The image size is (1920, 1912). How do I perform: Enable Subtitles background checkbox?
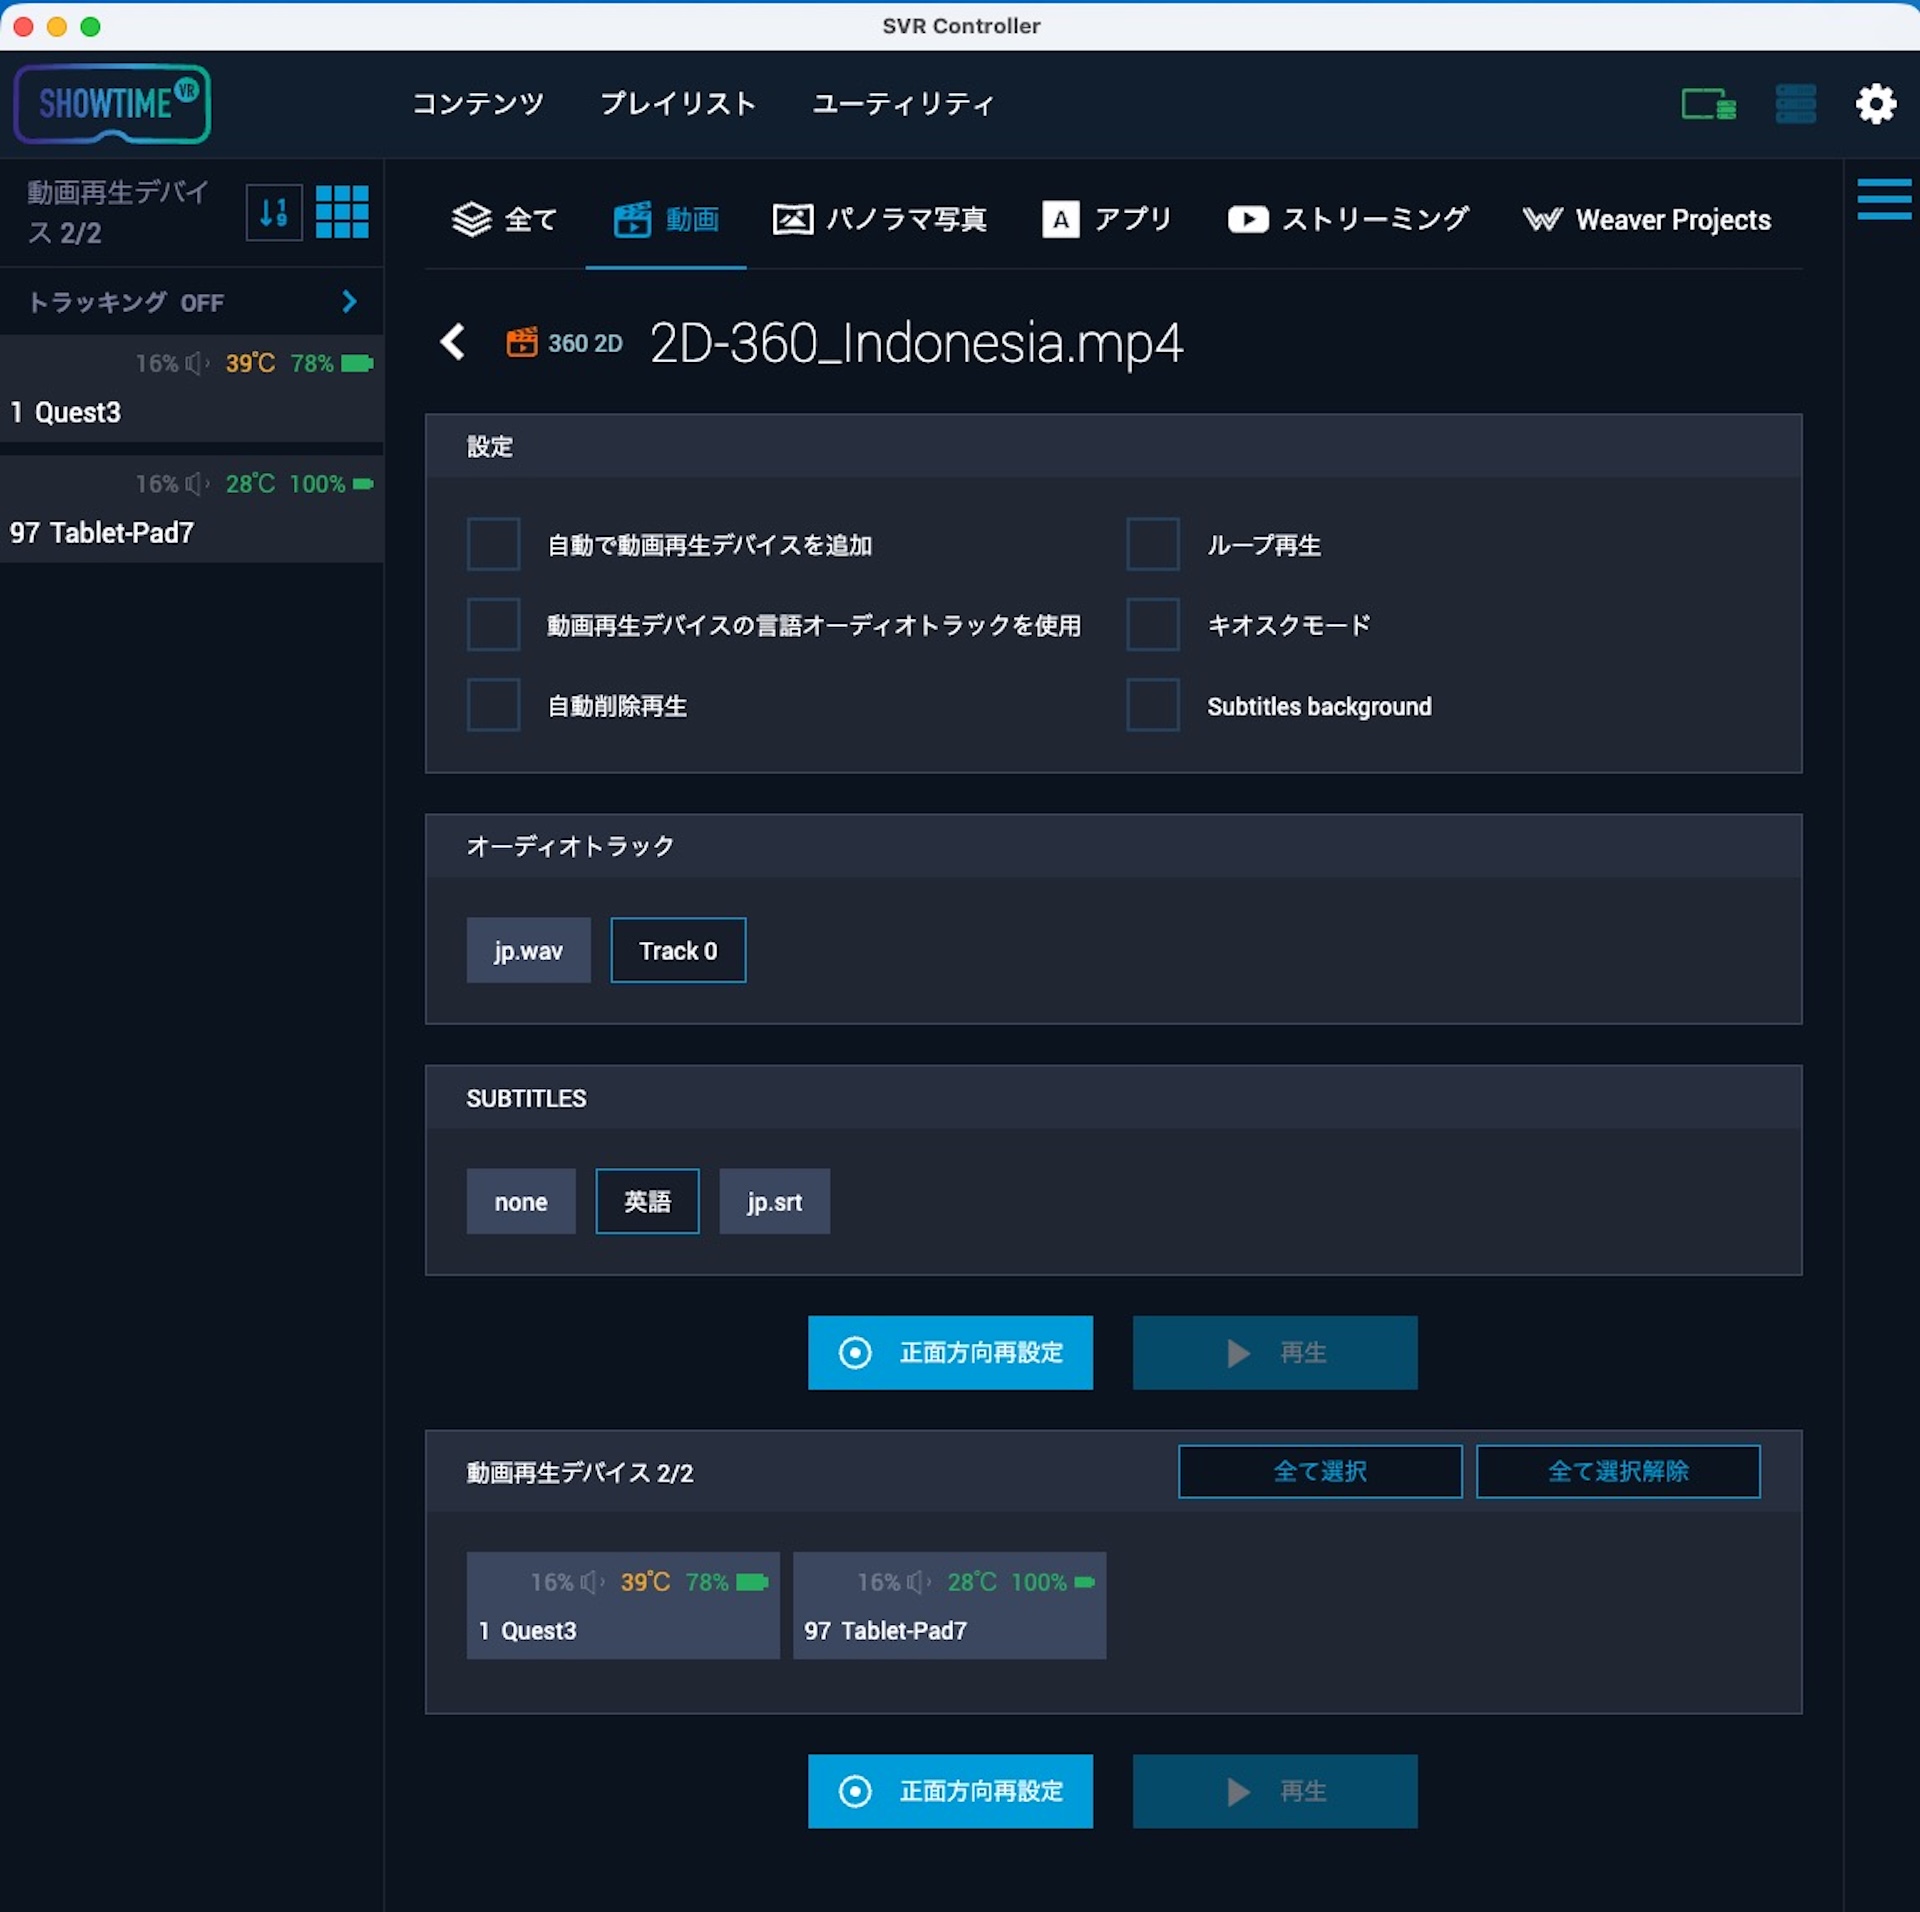(1152, 705)
